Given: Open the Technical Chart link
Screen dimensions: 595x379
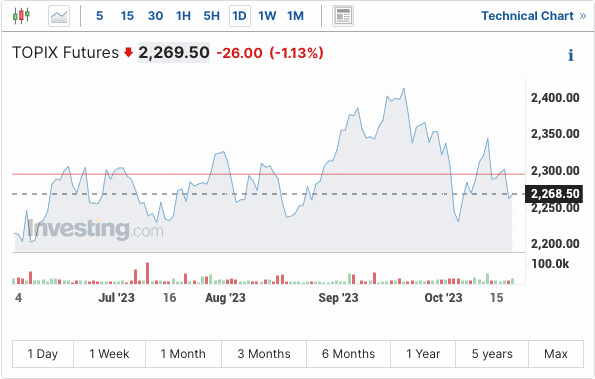Looking at the screenshot, I should [x=534, y=16].
